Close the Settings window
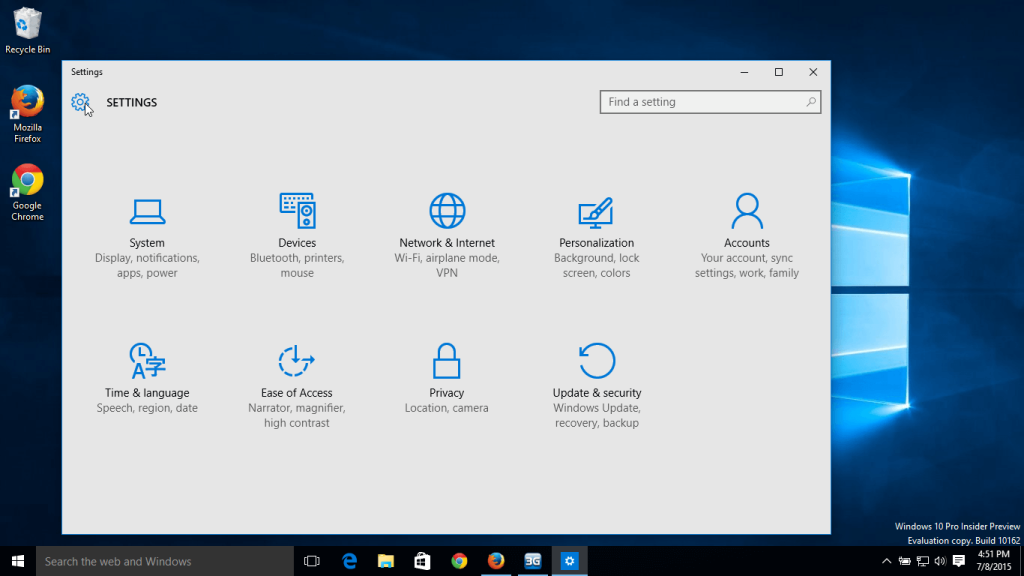Viewport: 1024px width, 576px height. pyautogui.click(x=813, y=72)
